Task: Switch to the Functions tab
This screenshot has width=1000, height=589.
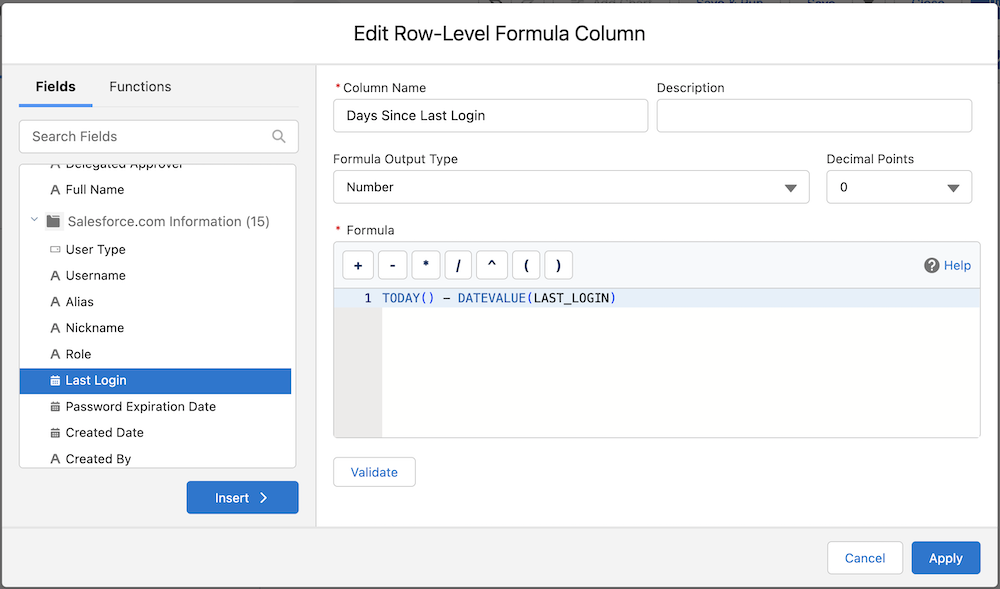Action: [x=140, y=87]
